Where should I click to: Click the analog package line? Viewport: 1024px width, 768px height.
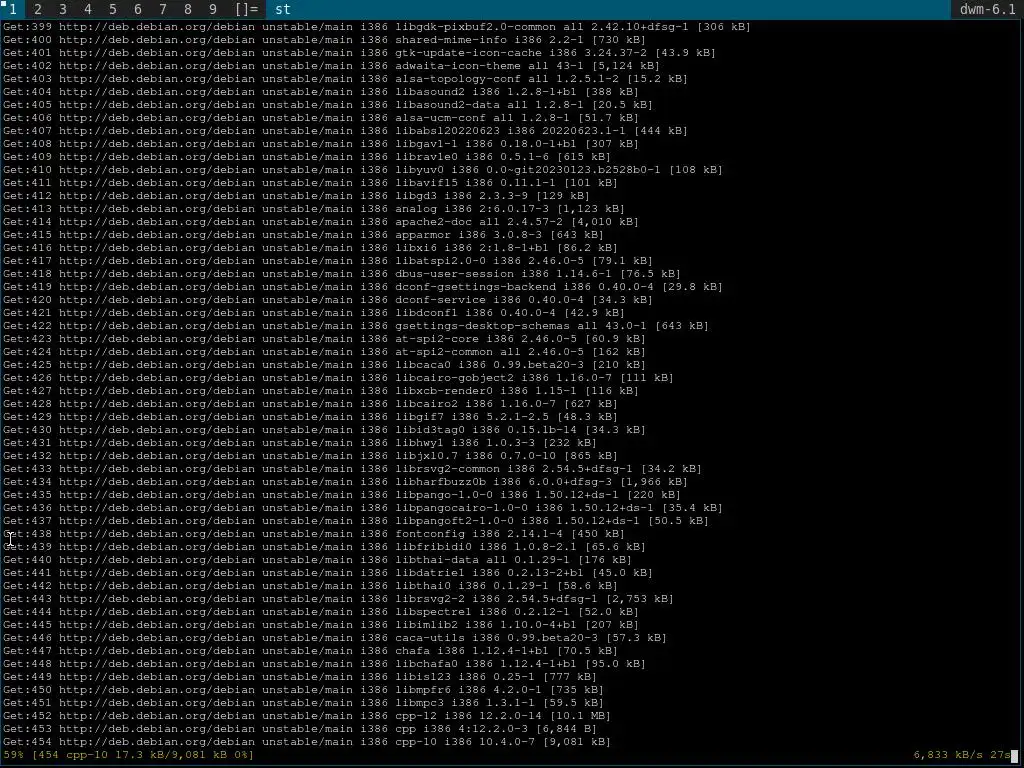pyautogui.click(x=313, y=209)
